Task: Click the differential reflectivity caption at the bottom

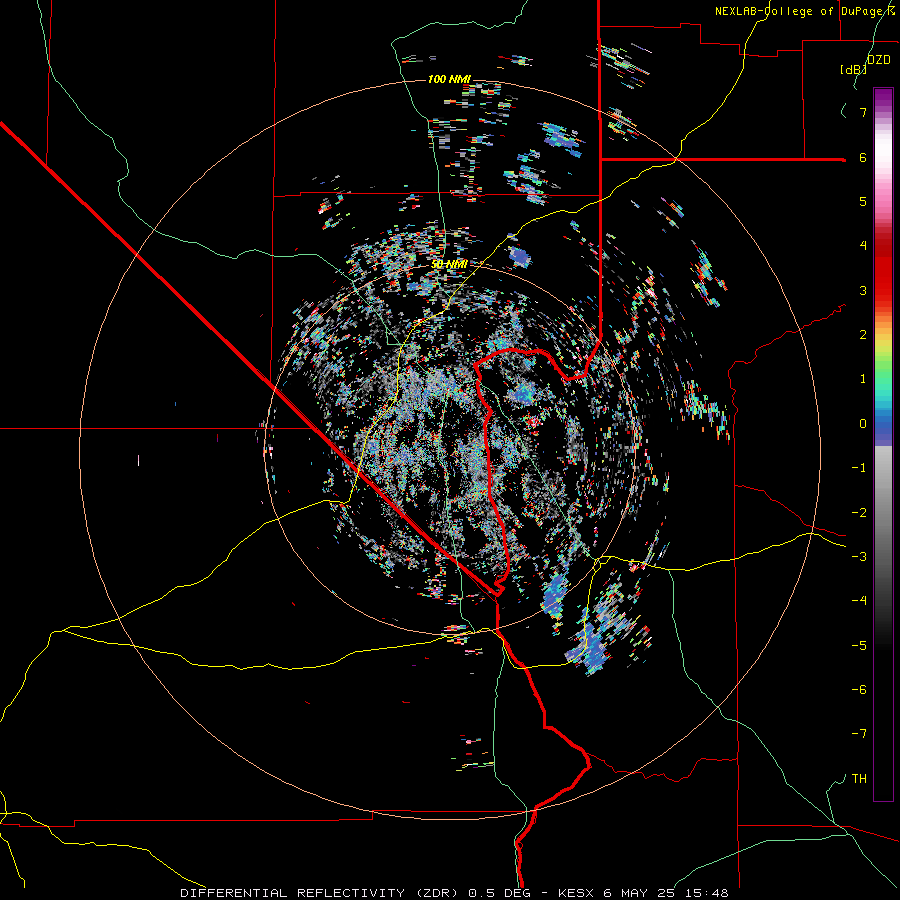Action: point(455,893)
